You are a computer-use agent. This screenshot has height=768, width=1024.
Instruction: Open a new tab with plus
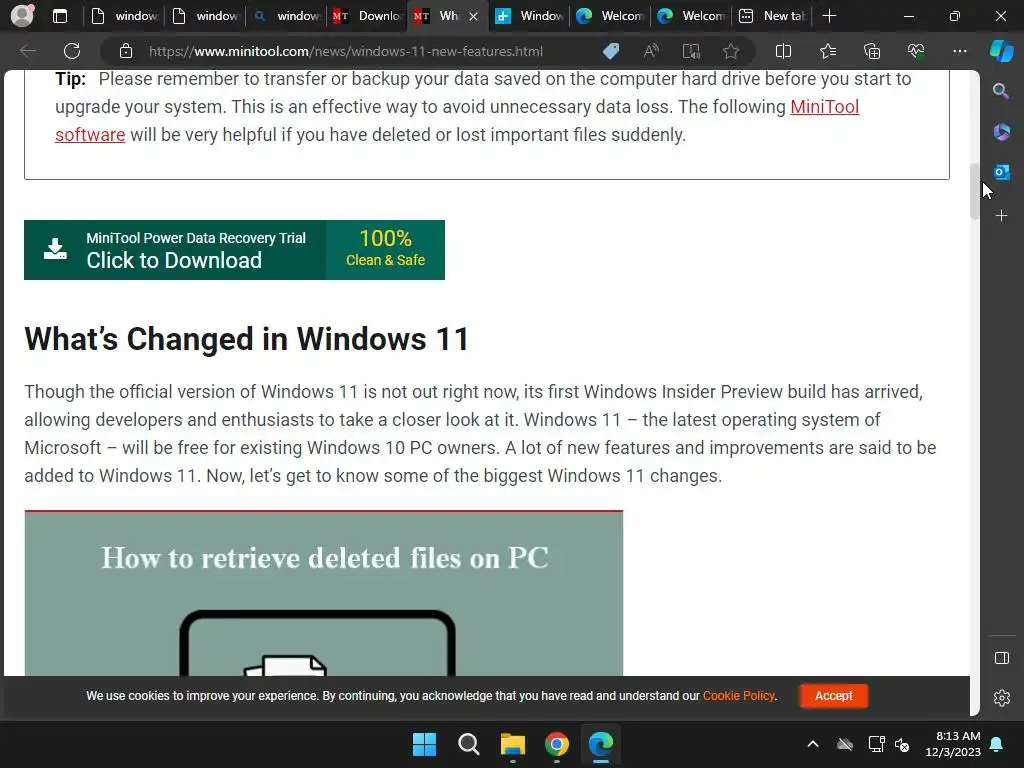(829, 16)
